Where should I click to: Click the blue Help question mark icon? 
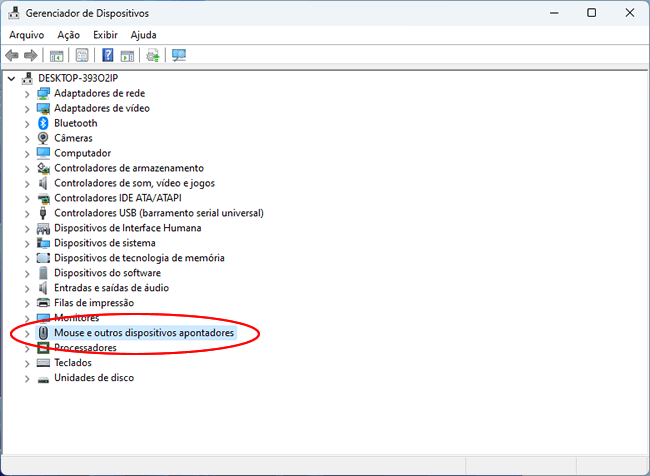[x=108, y=55]
